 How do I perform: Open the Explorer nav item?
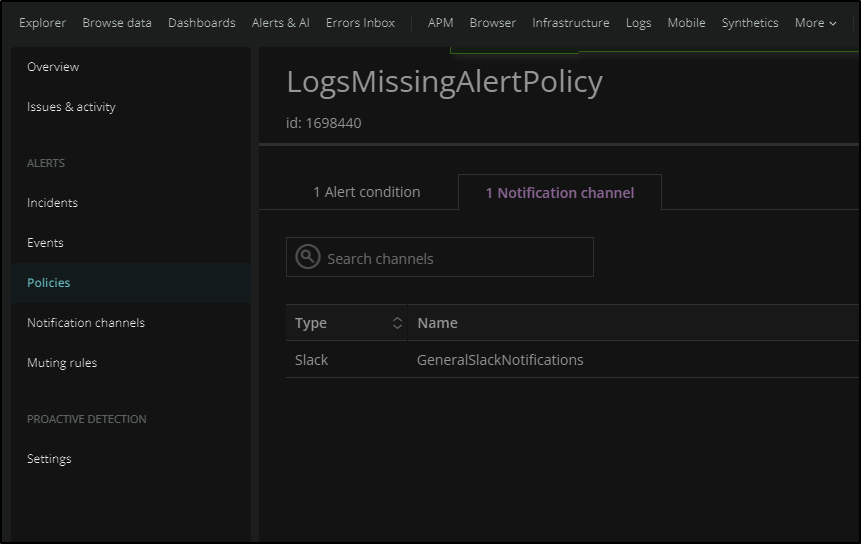(42, 23)
